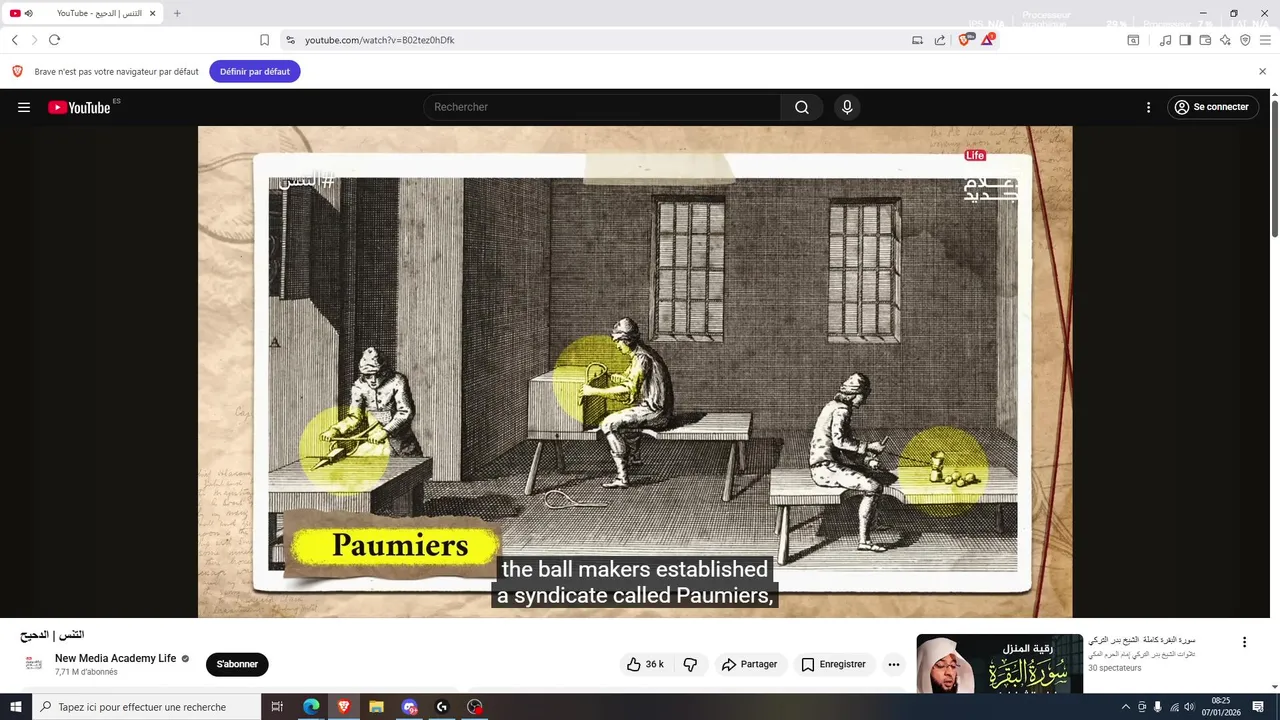
Task: Open the tab search icon in toolbar
Action: pos(1133,40)
